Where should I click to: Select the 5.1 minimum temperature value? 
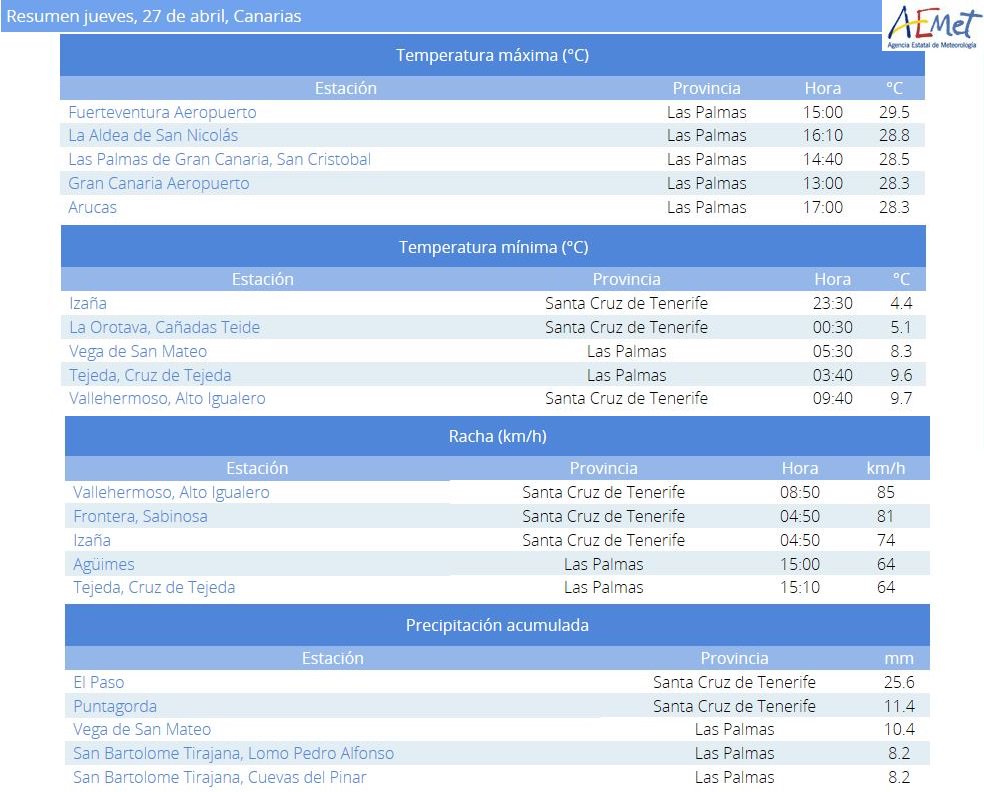pyautogui.click(x=901, y=327)
